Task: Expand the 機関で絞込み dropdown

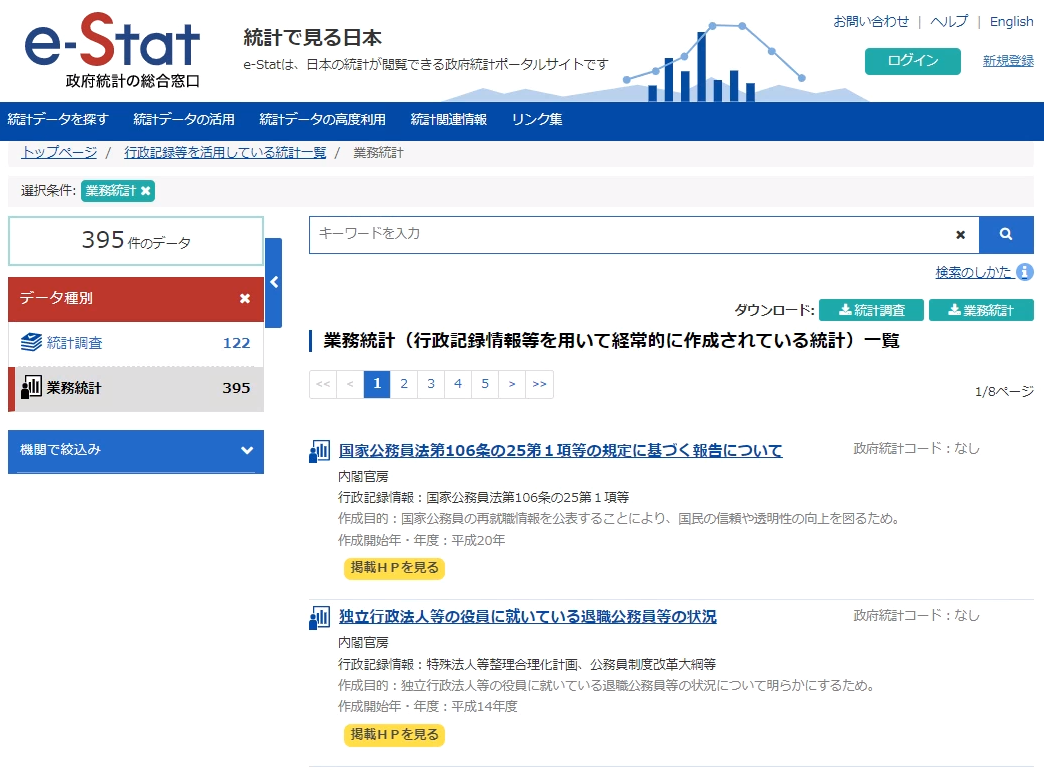Action: 136,451
